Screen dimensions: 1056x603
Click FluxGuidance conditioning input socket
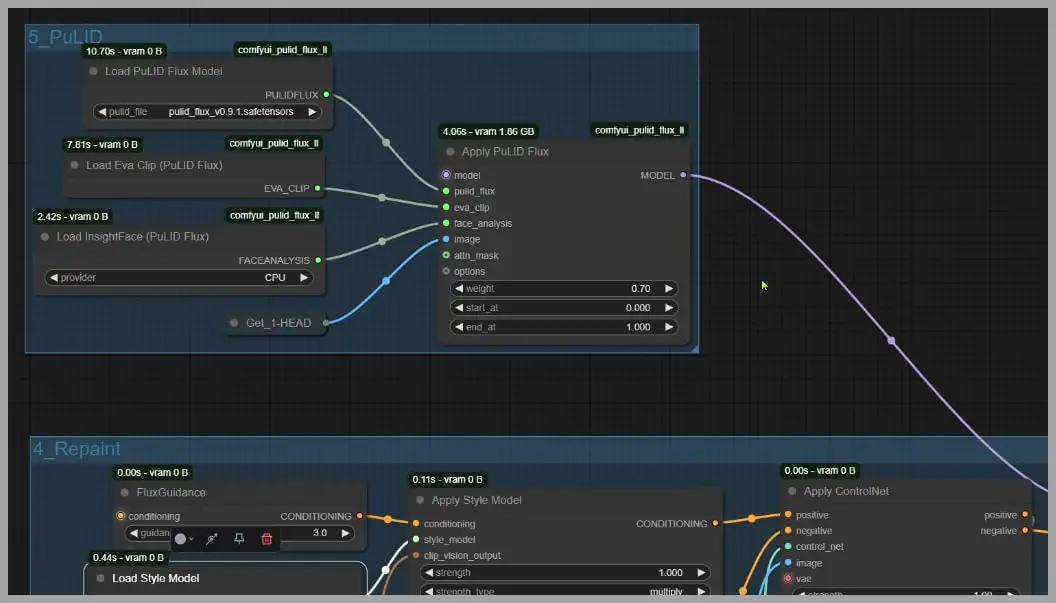[x=121, y=516]
